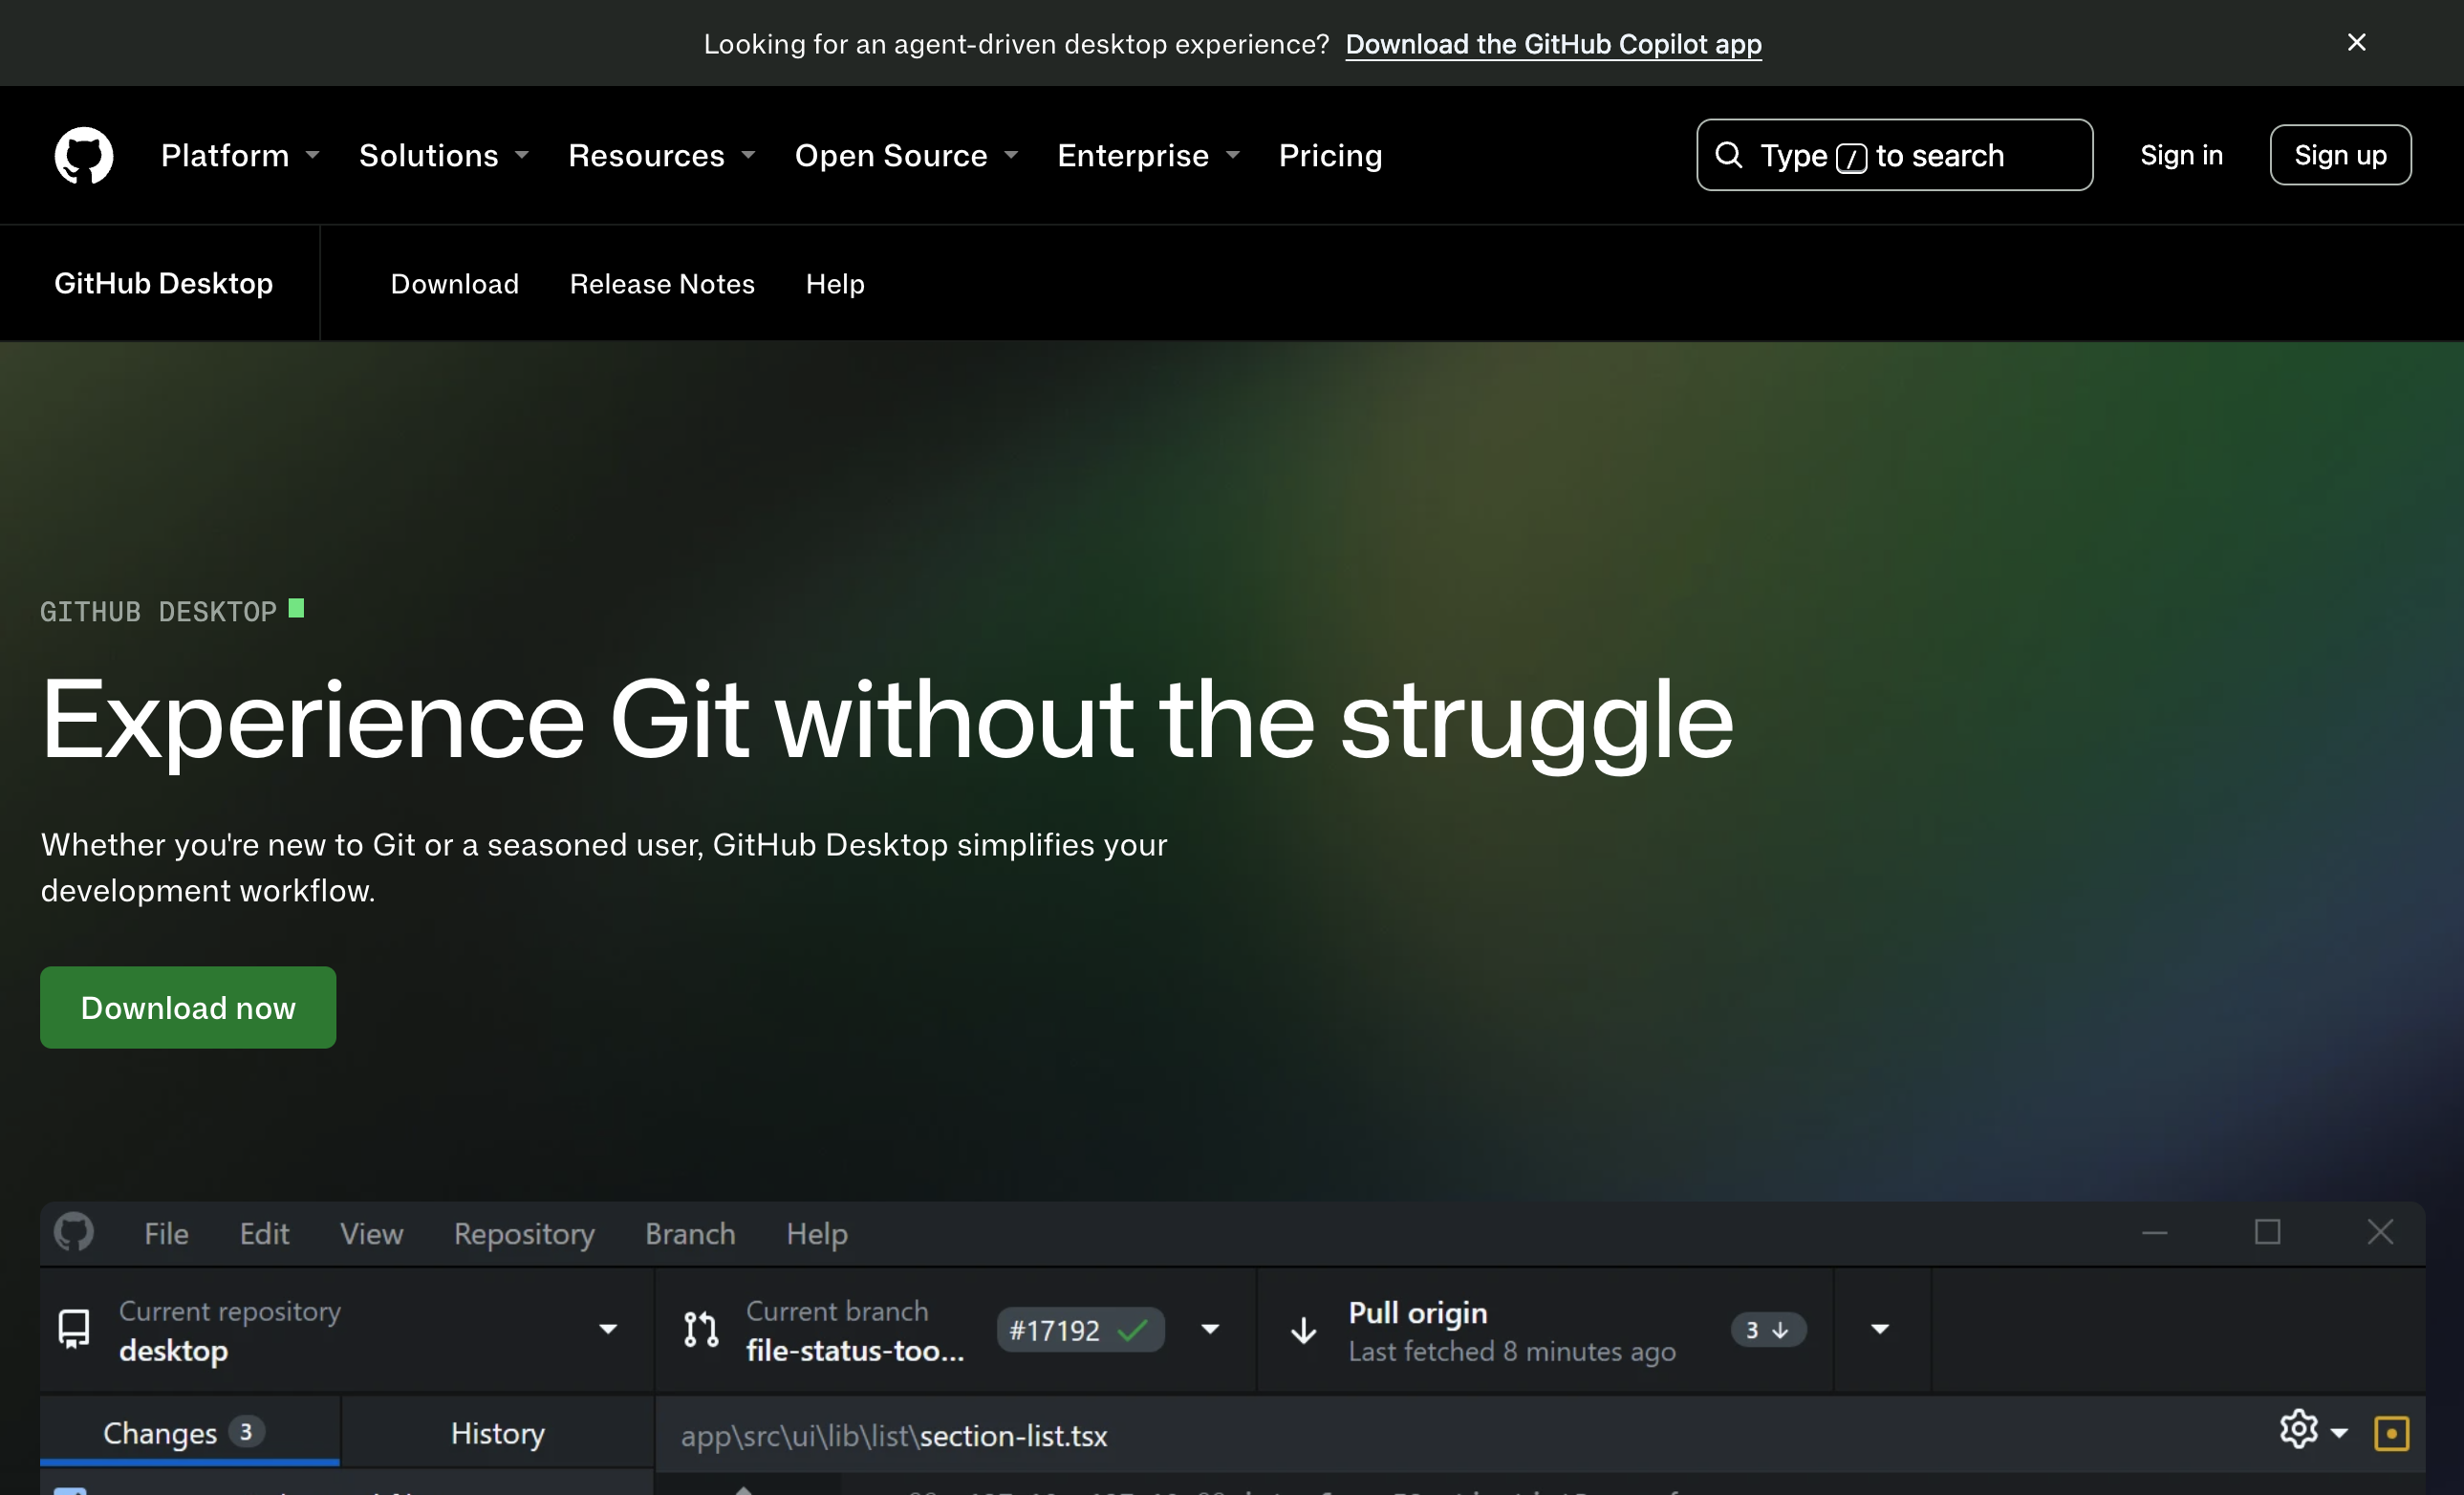Screen dimensions: 2464x1495
Task: Click the desktop repository name
Action: point(173,1351)
